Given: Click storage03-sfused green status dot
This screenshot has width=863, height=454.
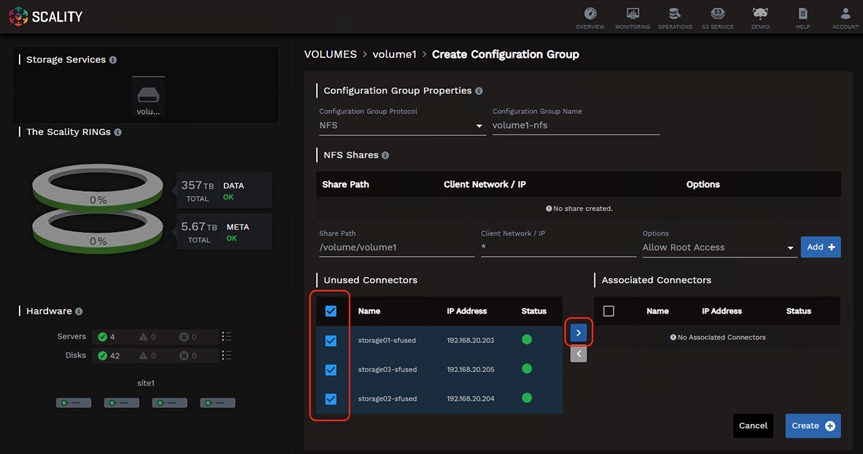Looking at the screenshot, I should (527, 369).
